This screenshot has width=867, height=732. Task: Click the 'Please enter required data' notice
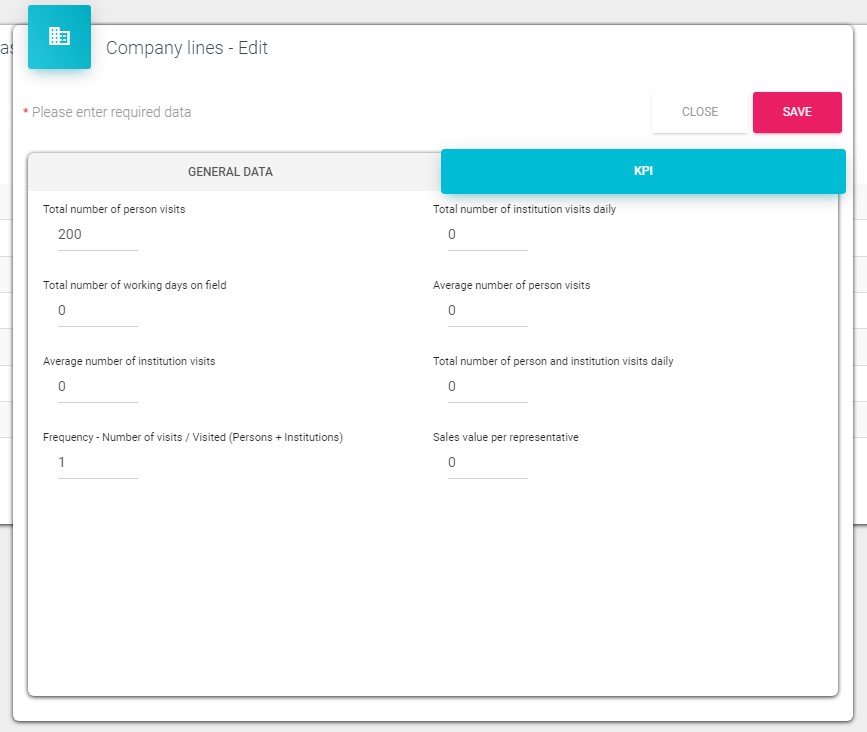[111, 112]
